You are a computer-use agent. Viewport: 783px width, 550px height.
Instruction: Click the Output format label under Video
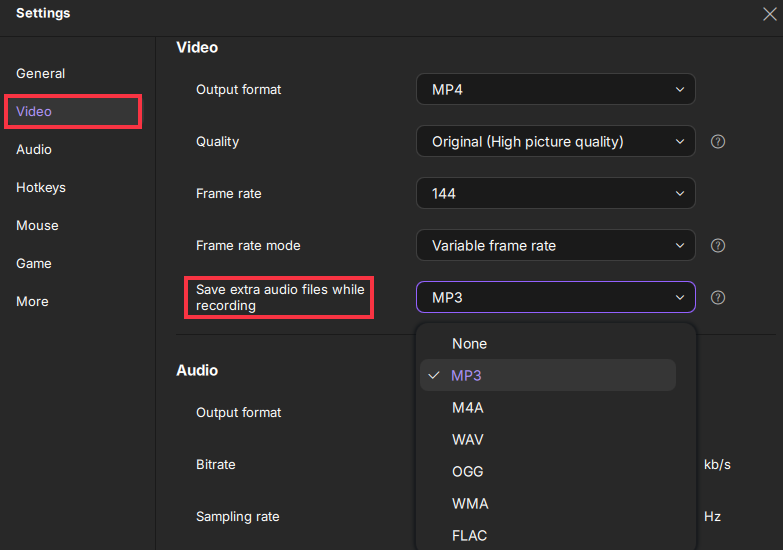(x=239, y=89)
